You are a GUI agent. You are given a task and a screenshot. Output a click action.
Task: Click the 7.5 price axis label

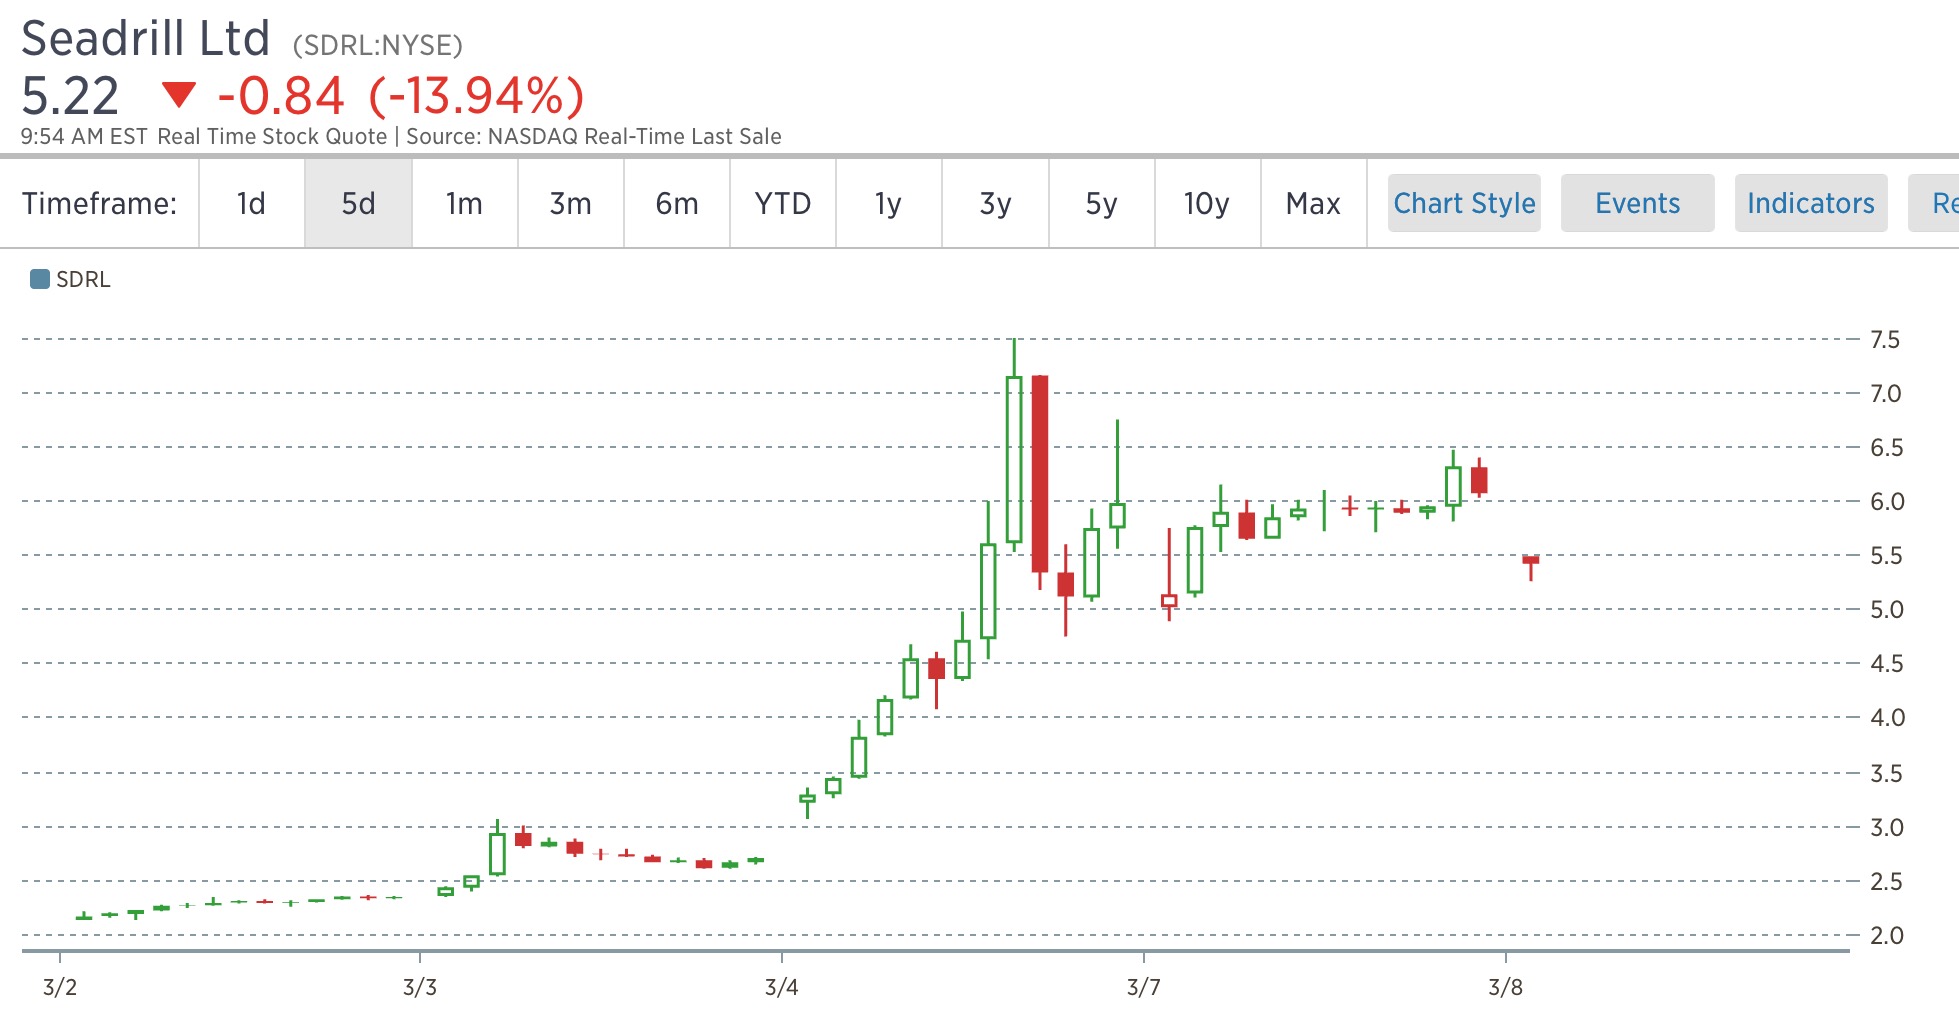(x=1885, y=340)
